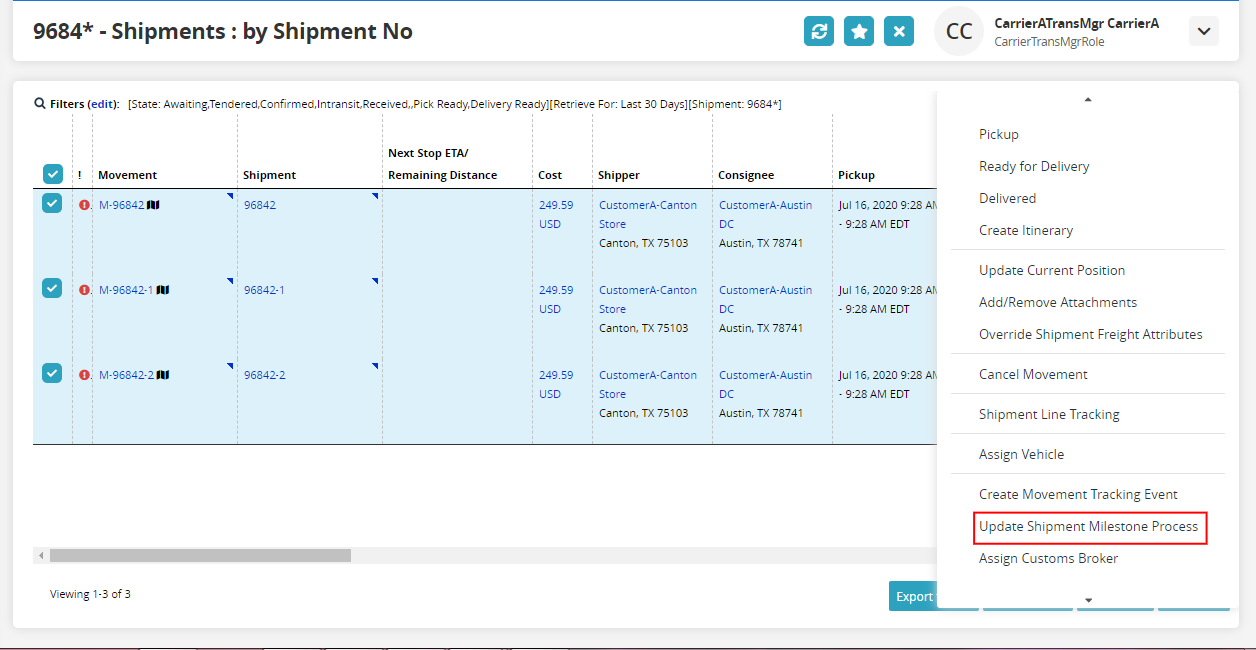The image size is (1256, 650).
Task: Click the CC user avatar
Action: [958, 31]
